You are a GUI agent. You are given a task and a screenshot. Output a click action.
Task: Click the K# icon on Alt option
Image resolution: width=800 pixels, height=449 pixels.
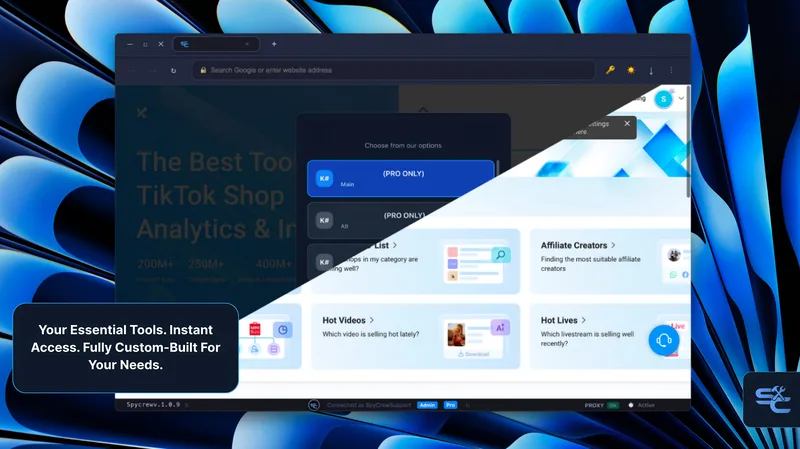324,220
